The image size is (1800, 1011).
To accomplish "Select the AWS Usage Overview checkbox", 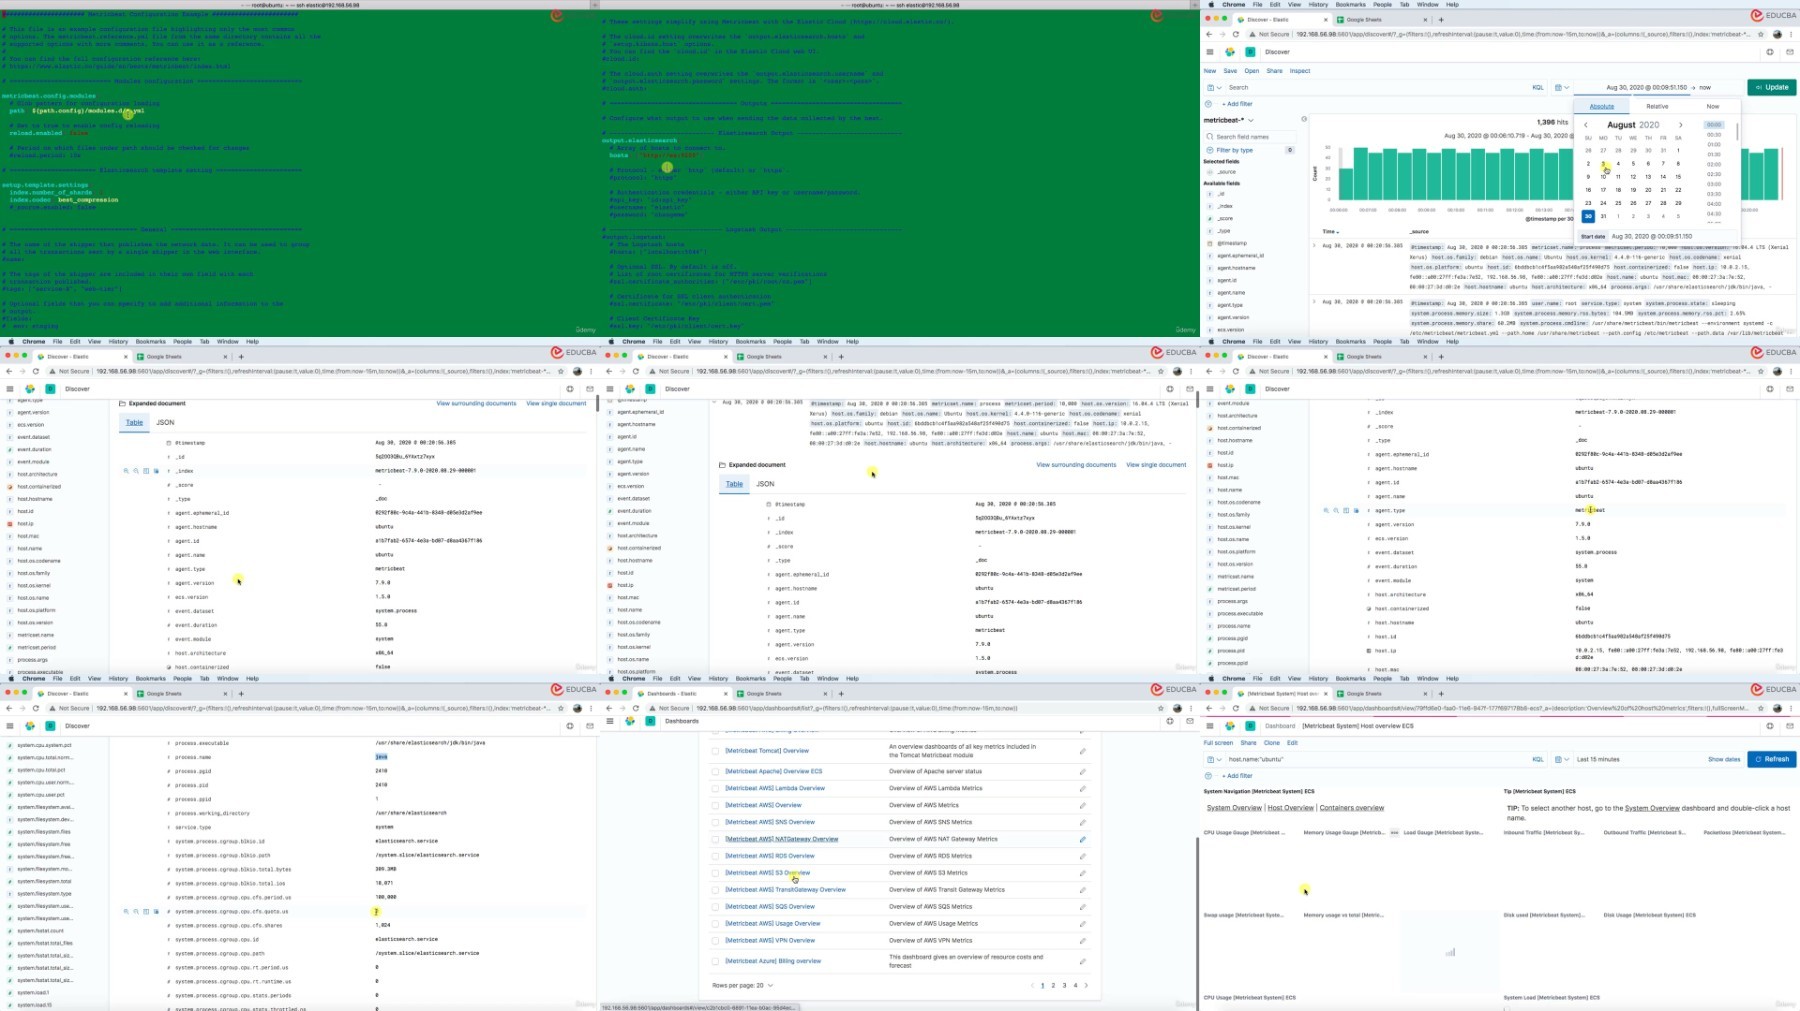I will [715, 924].
